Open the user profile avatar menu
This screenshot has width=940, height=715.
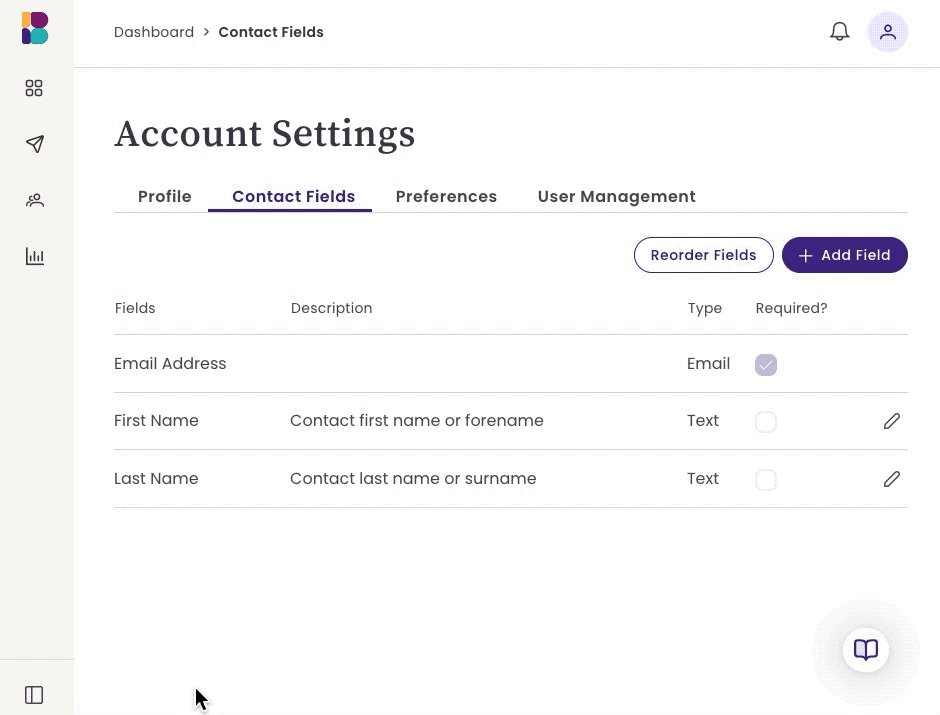[888, 32]
